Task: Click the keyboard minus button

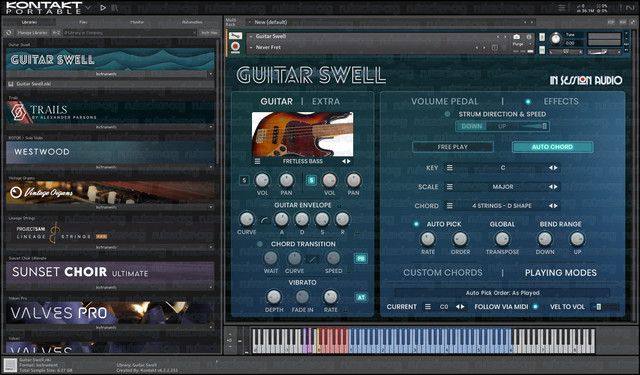Action: click(x=240, y=341)
